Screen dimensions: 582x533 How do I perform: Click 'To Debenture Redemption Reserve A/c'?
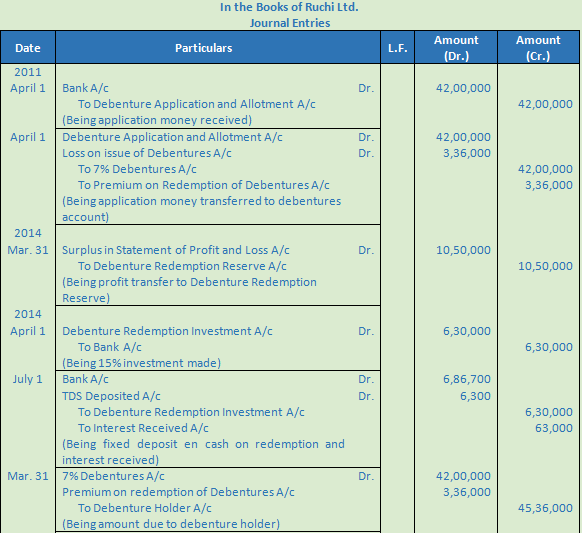(182, 266)
